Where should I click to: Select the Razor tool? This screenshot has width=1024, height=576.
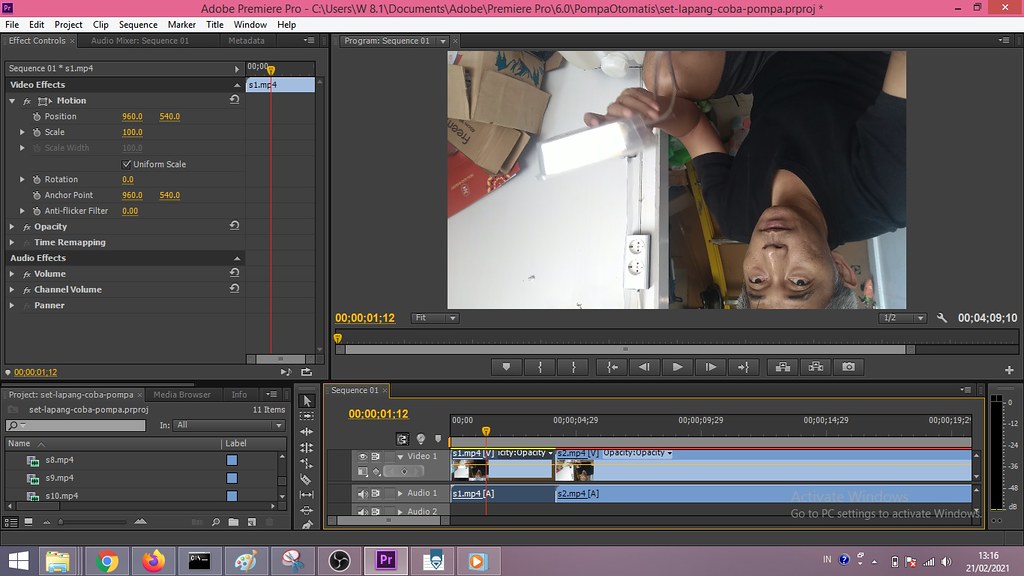[x=306, y=479]
